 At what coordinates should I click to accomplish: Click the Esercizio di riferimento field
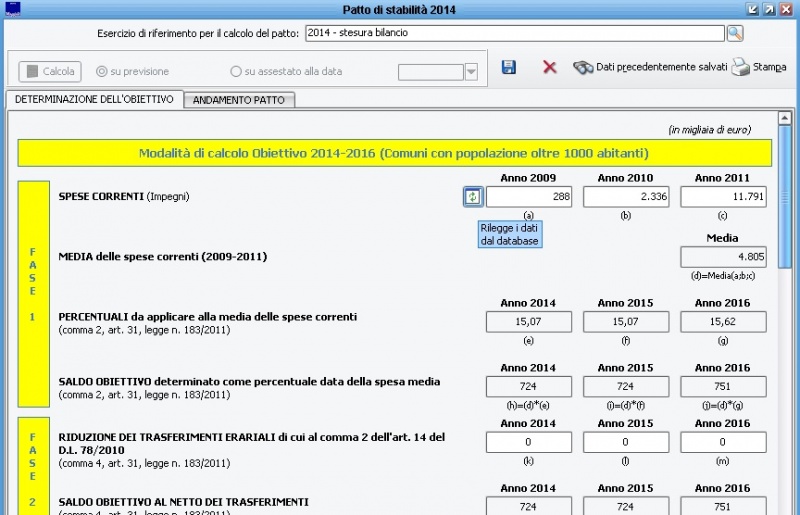[514, 33]
